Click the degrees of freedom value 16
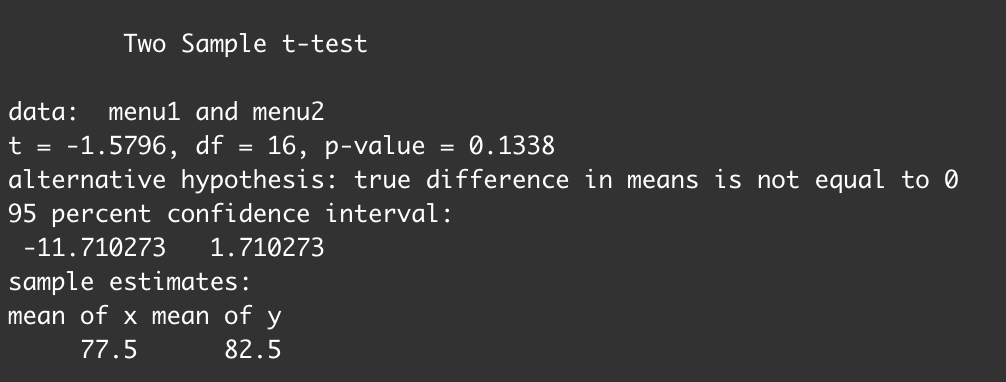Viewport: 1006px width, 382px height. 281,146
